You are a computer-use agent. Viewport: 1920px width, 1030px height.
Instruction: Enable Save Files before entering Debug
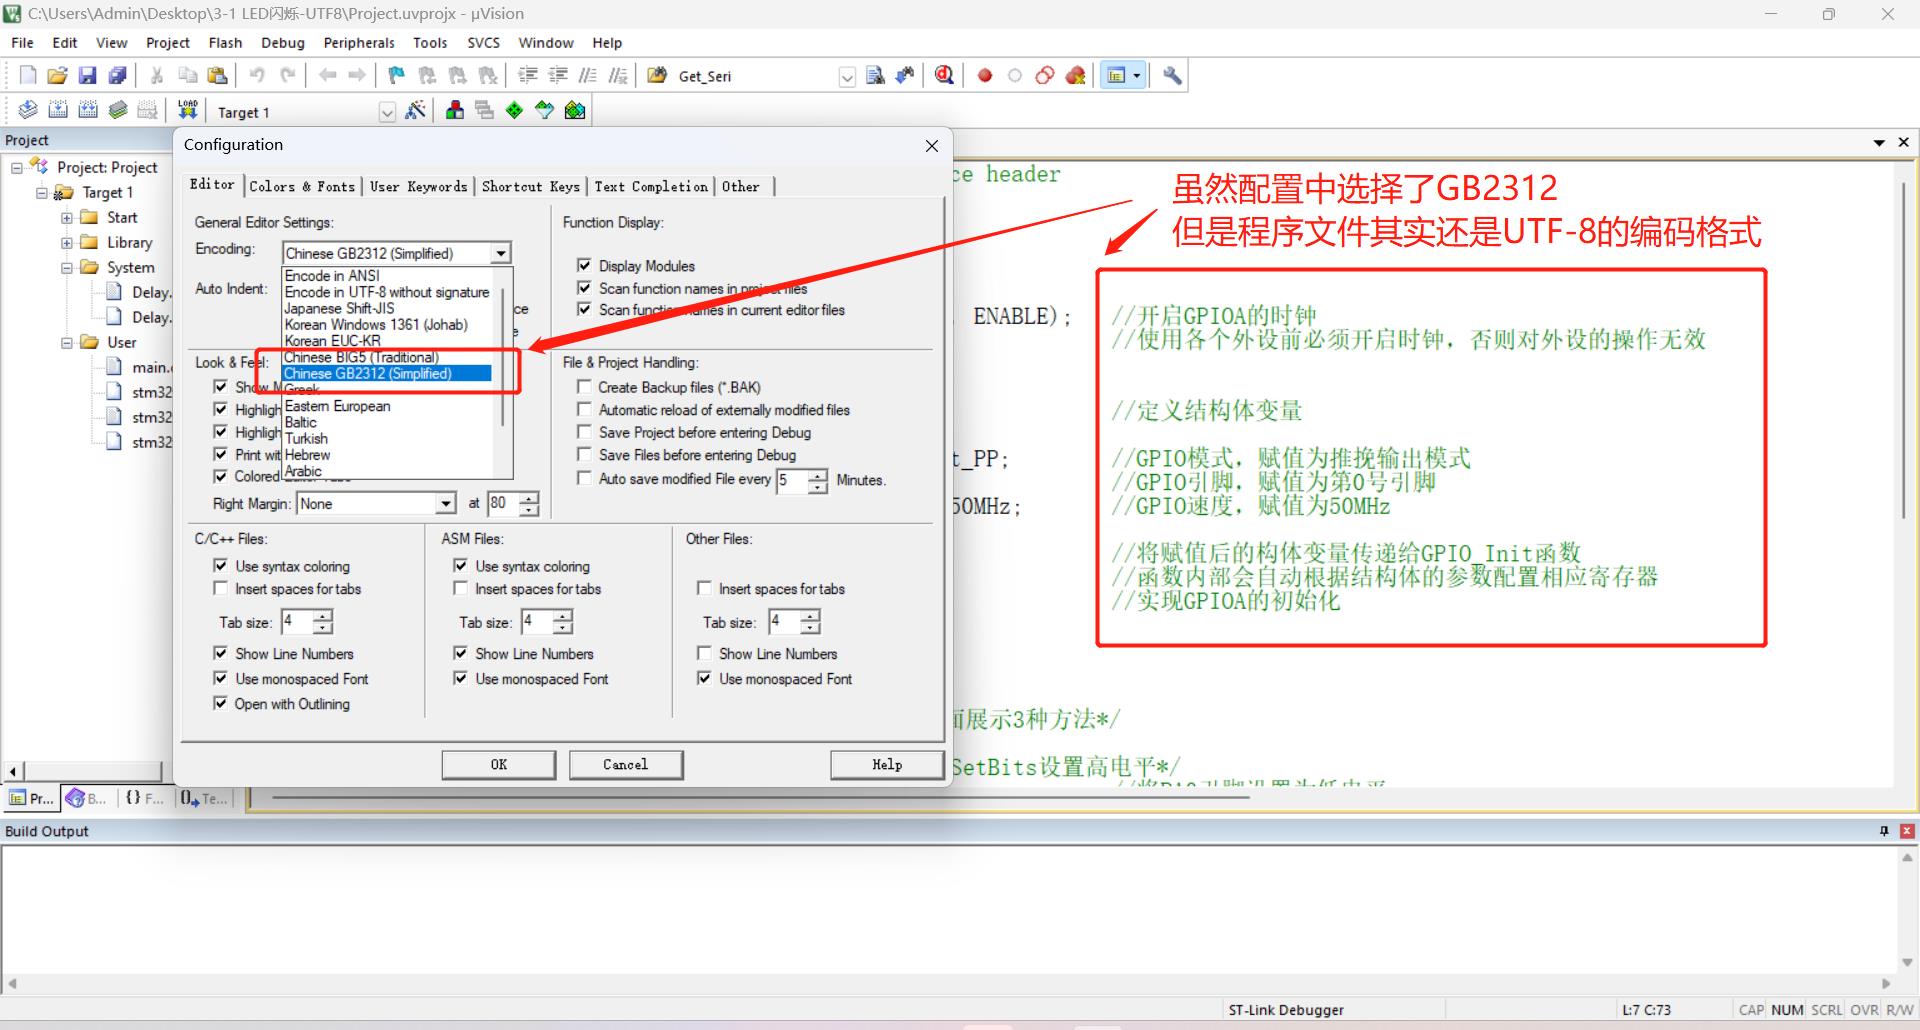[584, 455]
